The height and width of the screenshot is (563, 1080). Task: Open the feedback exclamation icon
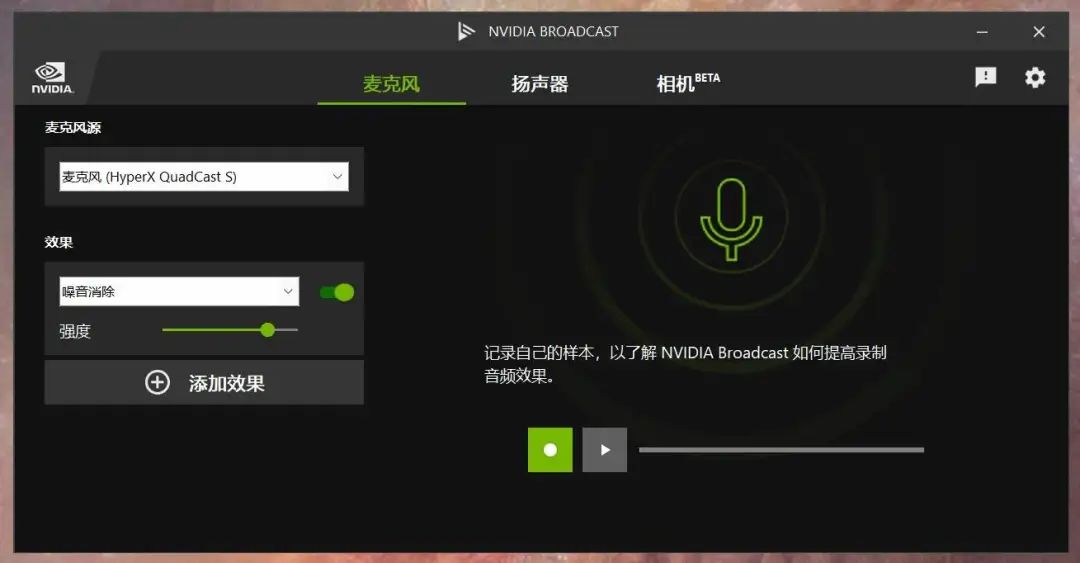tap(986, 76)
